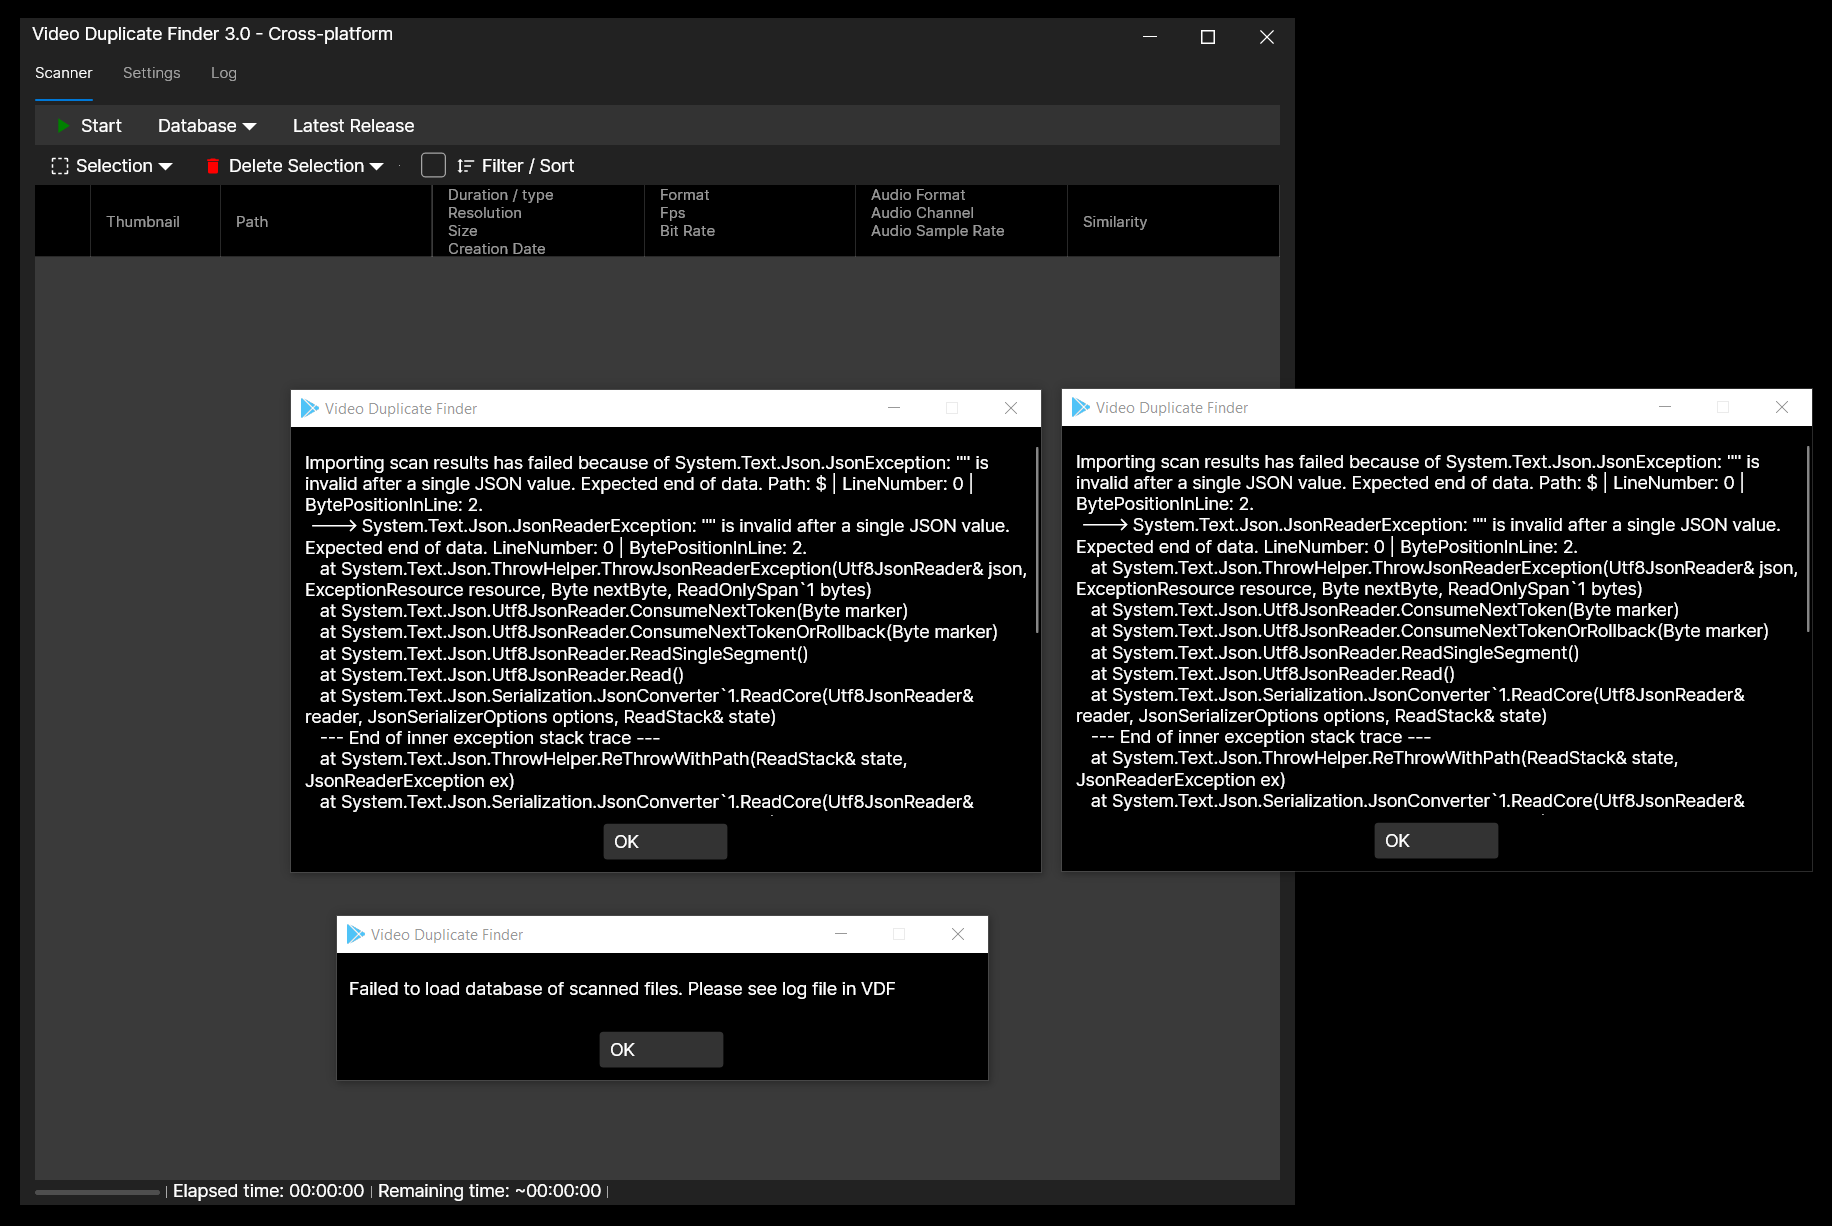Click the app logo in the left error dialog
This screenshot has height=1226, width=1832.
(x=310, y=408)
